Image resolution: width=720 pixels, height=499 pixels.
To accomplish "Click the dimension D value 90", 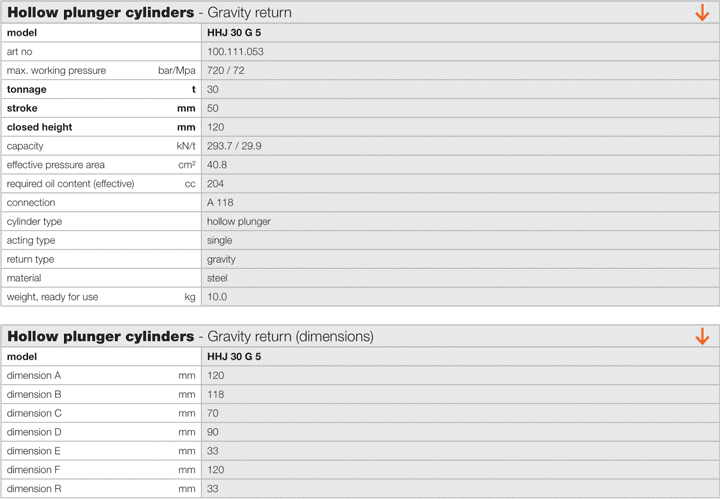I will (x=213, y=432).
